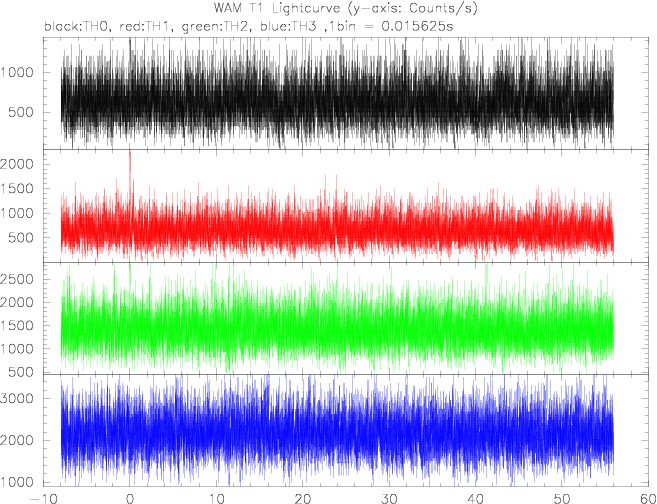Image resolution: width=657 pixels, height=504 pixels.
Task: Click y-axis label 500 of red TH1 panel
Action: tap(21, 238)
